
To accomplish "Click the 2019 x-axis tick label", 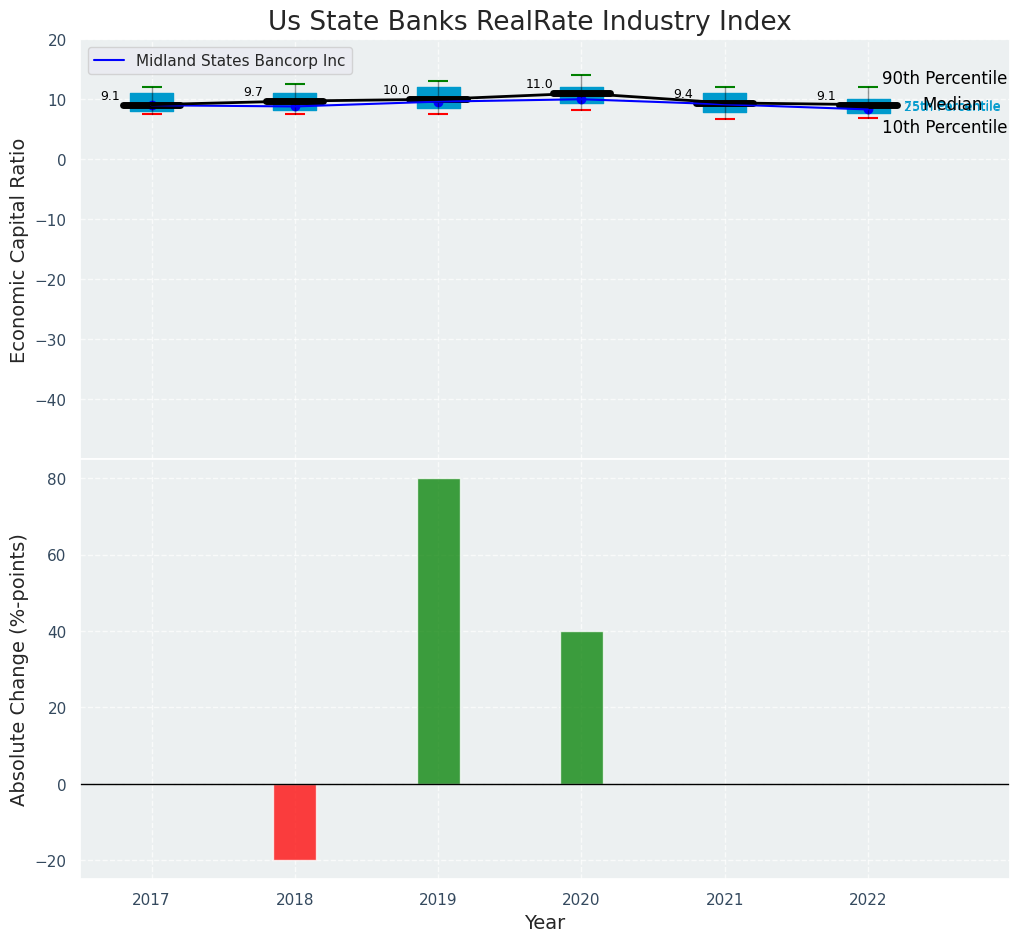I will (438, 900).
